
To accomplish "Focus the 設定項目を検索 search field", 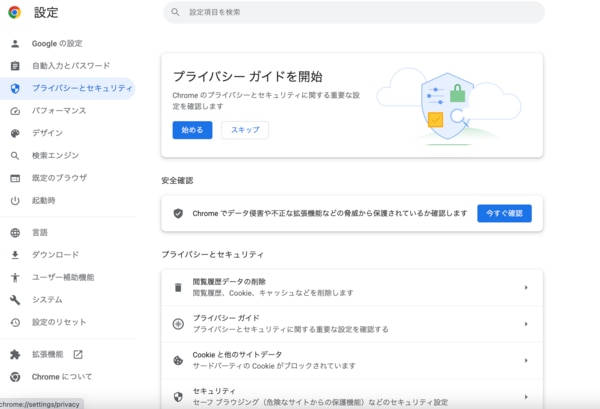I will 354,12.
